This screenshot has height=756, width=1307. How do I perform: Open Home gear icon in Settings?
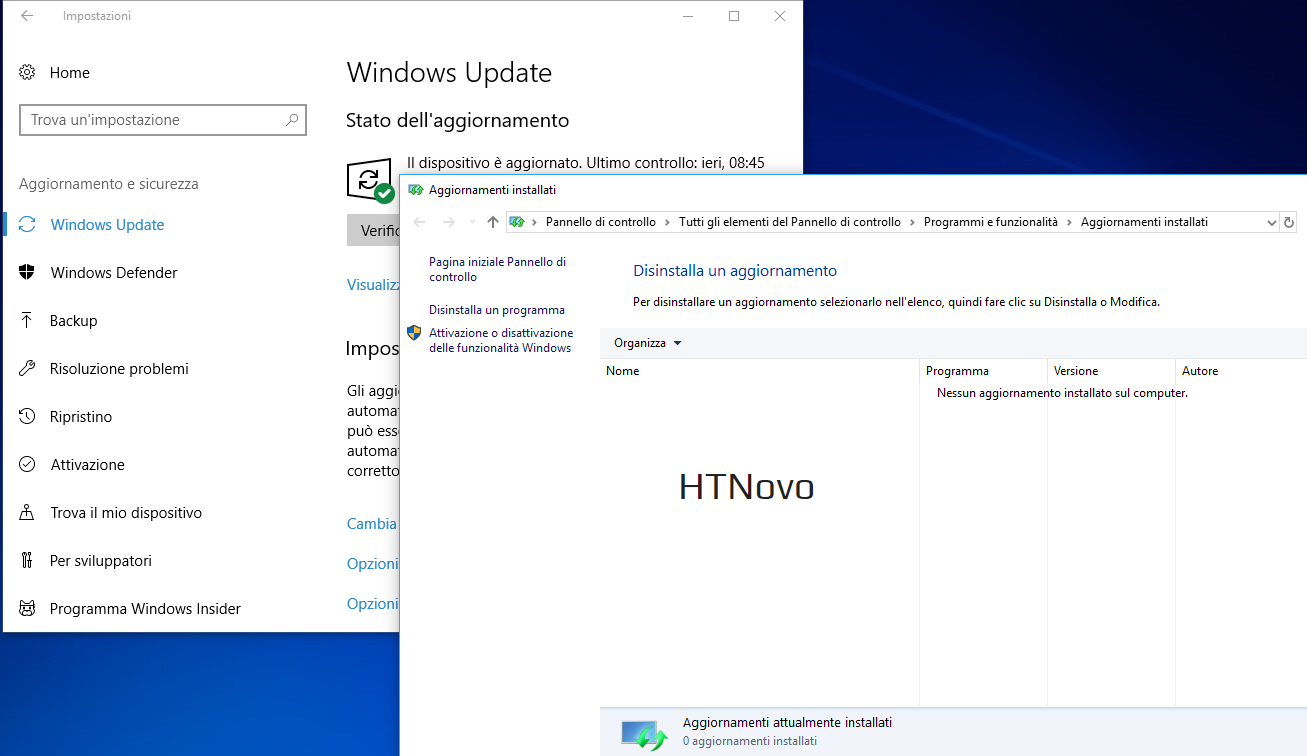tap(28, 72)
